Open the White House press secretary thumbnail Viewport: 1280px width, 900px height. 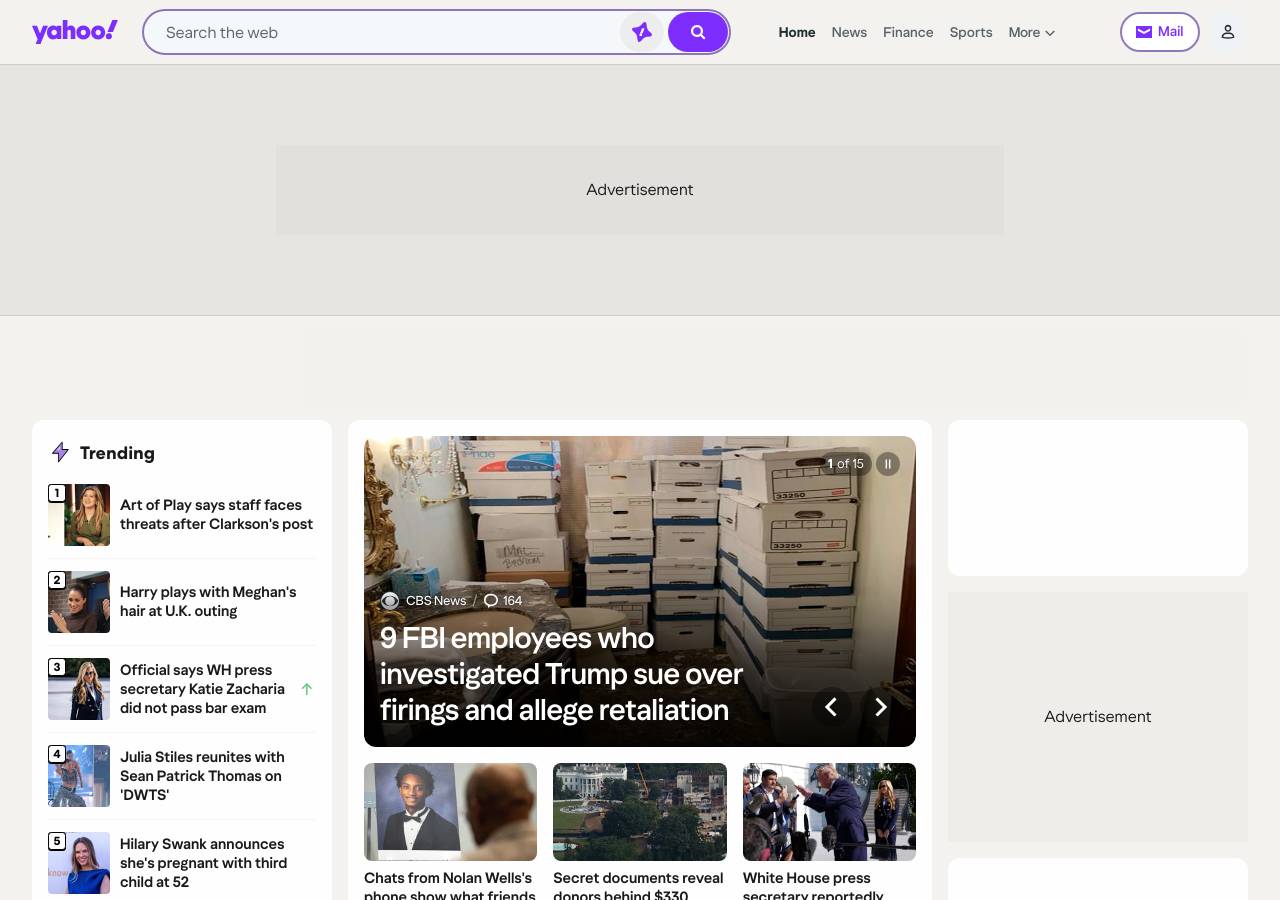829,812
